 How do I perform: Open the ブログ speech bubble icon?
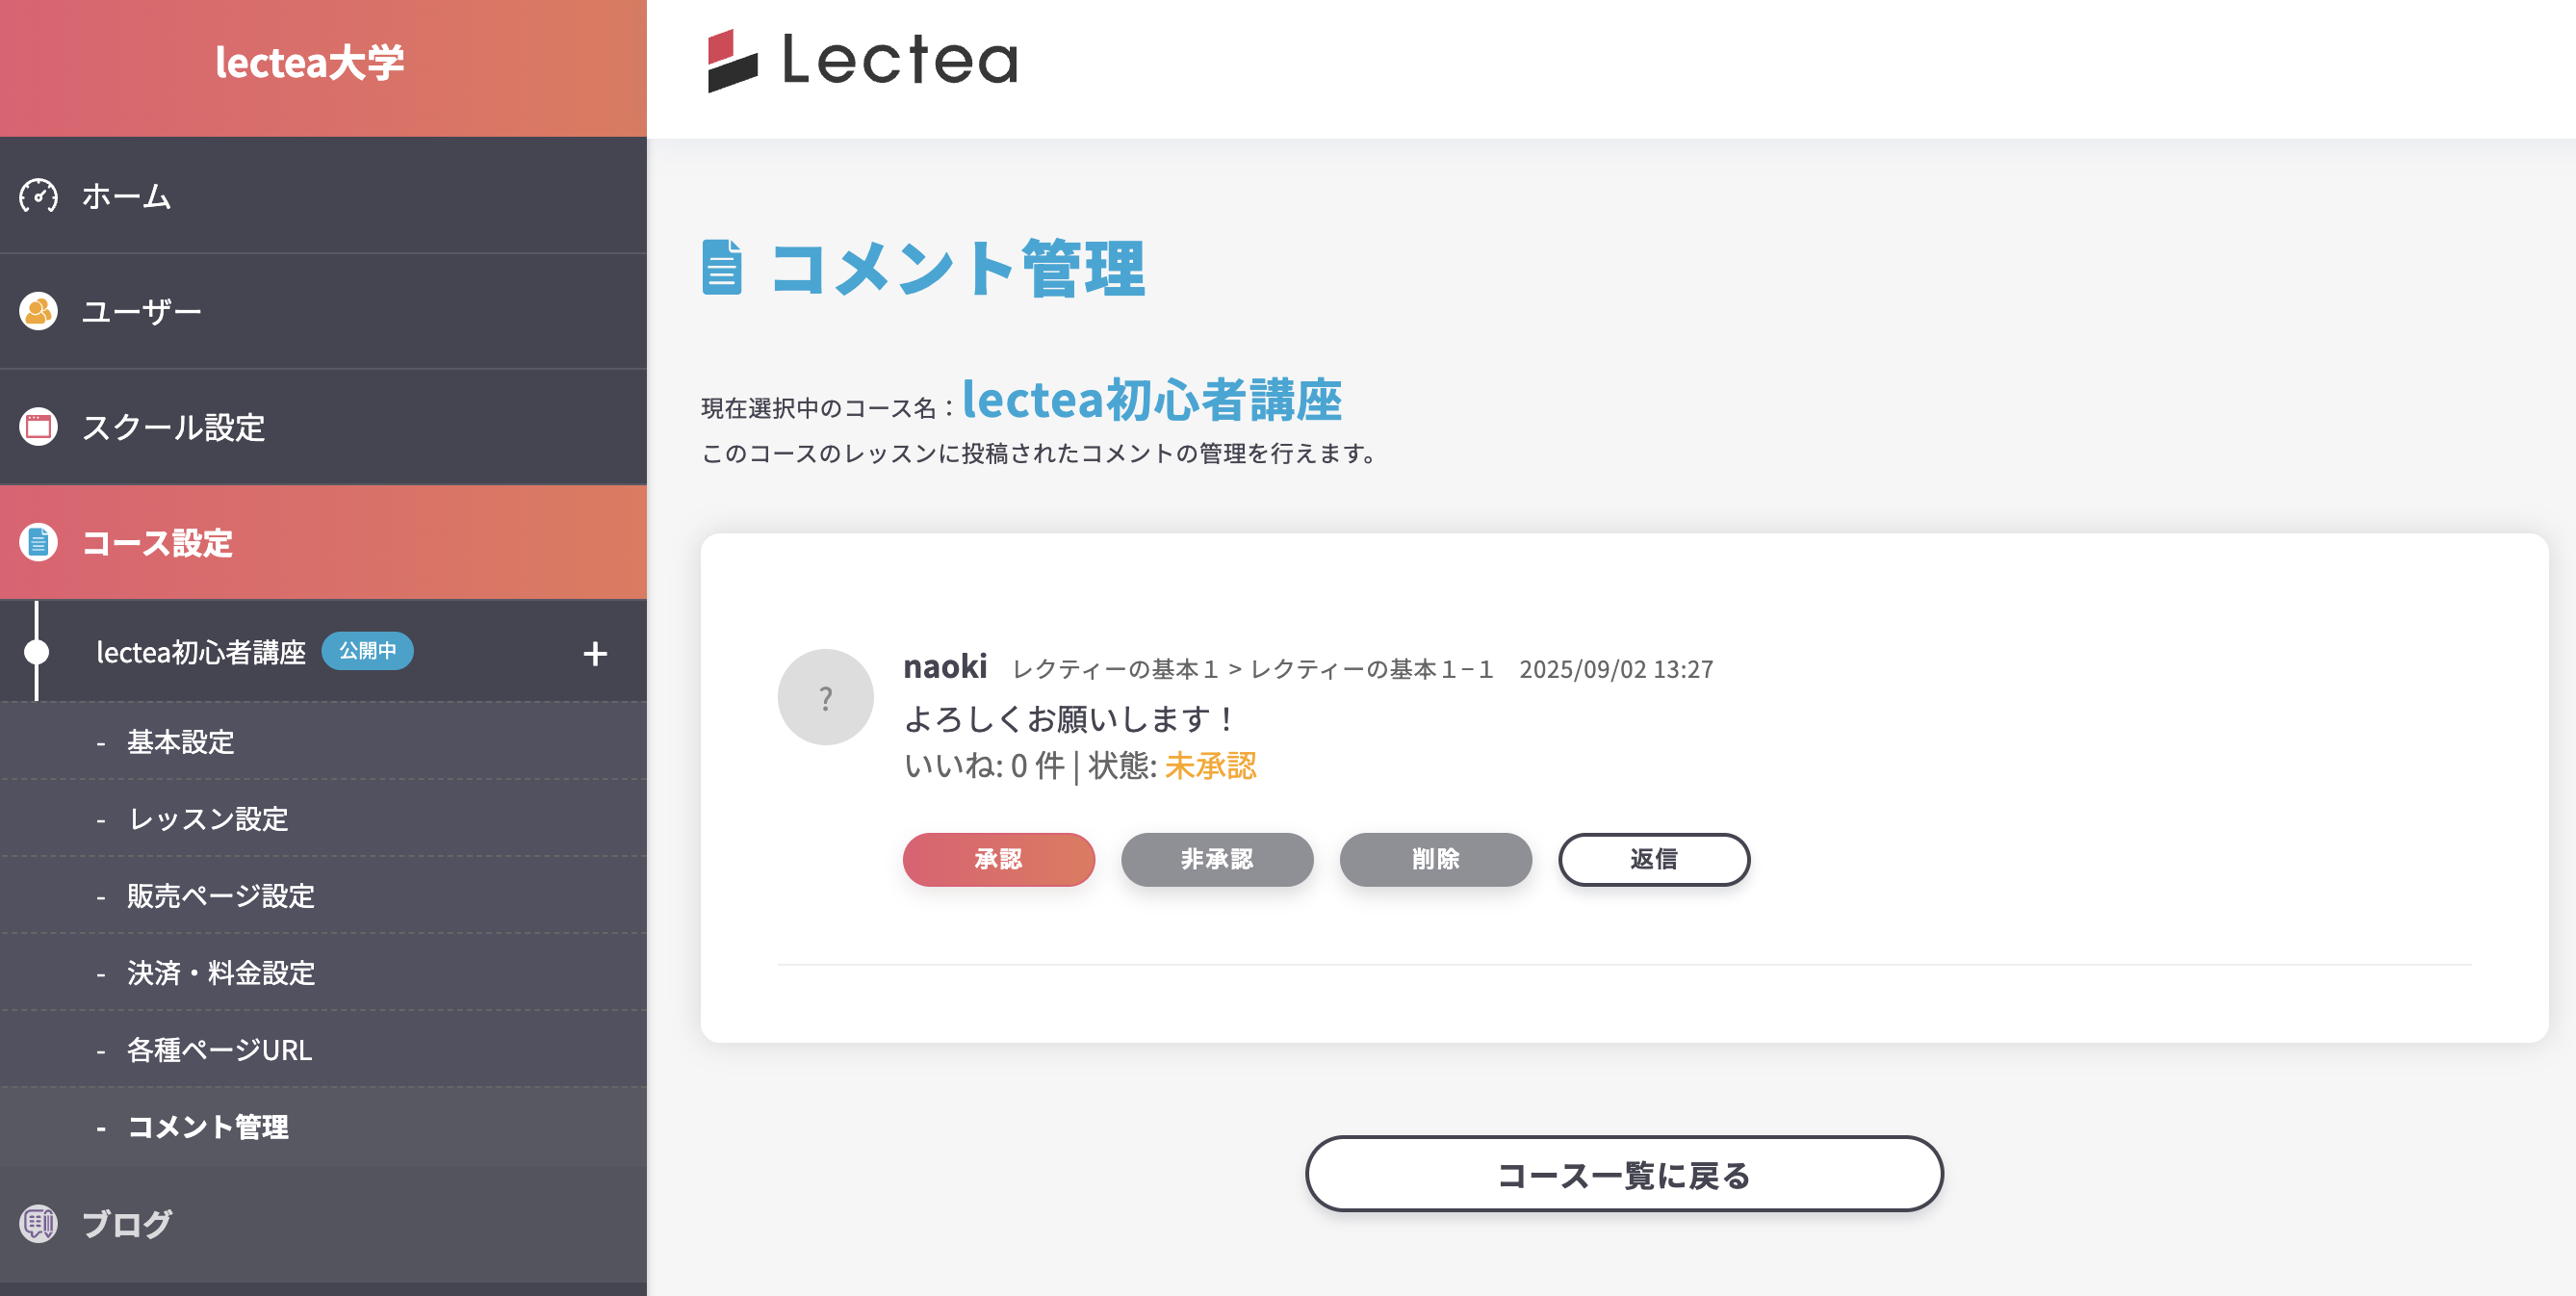coord(38,1222)
